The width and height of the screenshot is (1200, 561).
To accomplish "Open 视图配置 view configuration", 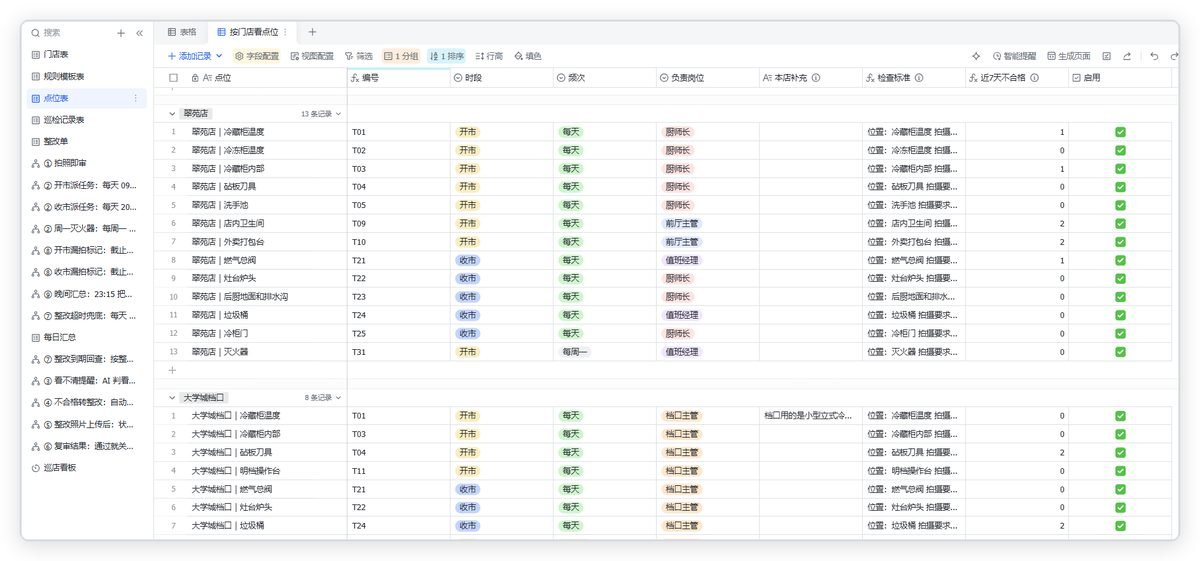I will 312,56.
